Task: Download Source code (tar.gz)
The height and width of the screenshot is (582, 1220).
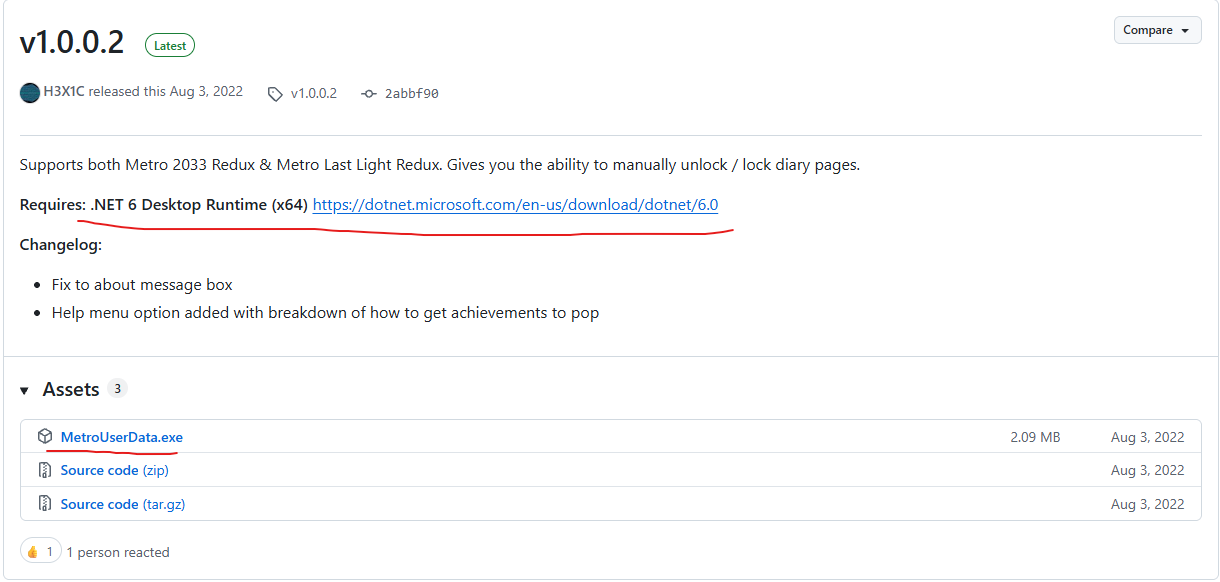Action: (123, 504)
